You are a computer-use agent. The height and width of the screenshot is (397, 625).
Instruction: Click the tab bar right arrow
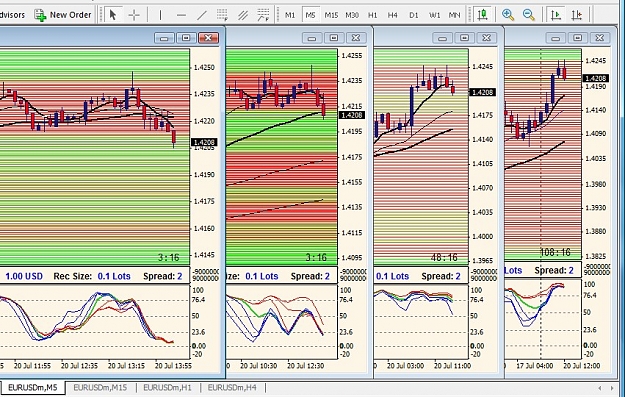pyautogui.click(x=612, y=388)
